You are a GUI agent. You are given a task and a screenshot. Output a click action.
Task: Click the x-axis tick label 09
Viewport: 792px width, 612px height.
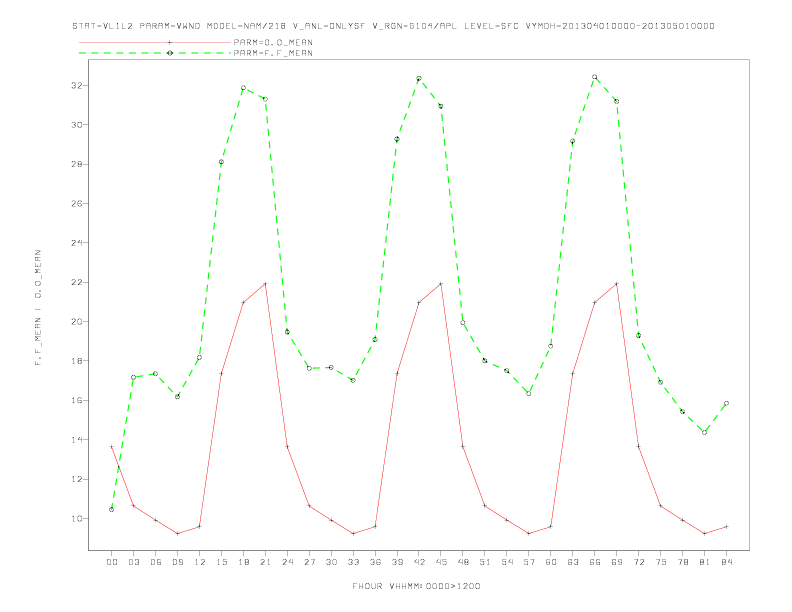coord(177,562)
